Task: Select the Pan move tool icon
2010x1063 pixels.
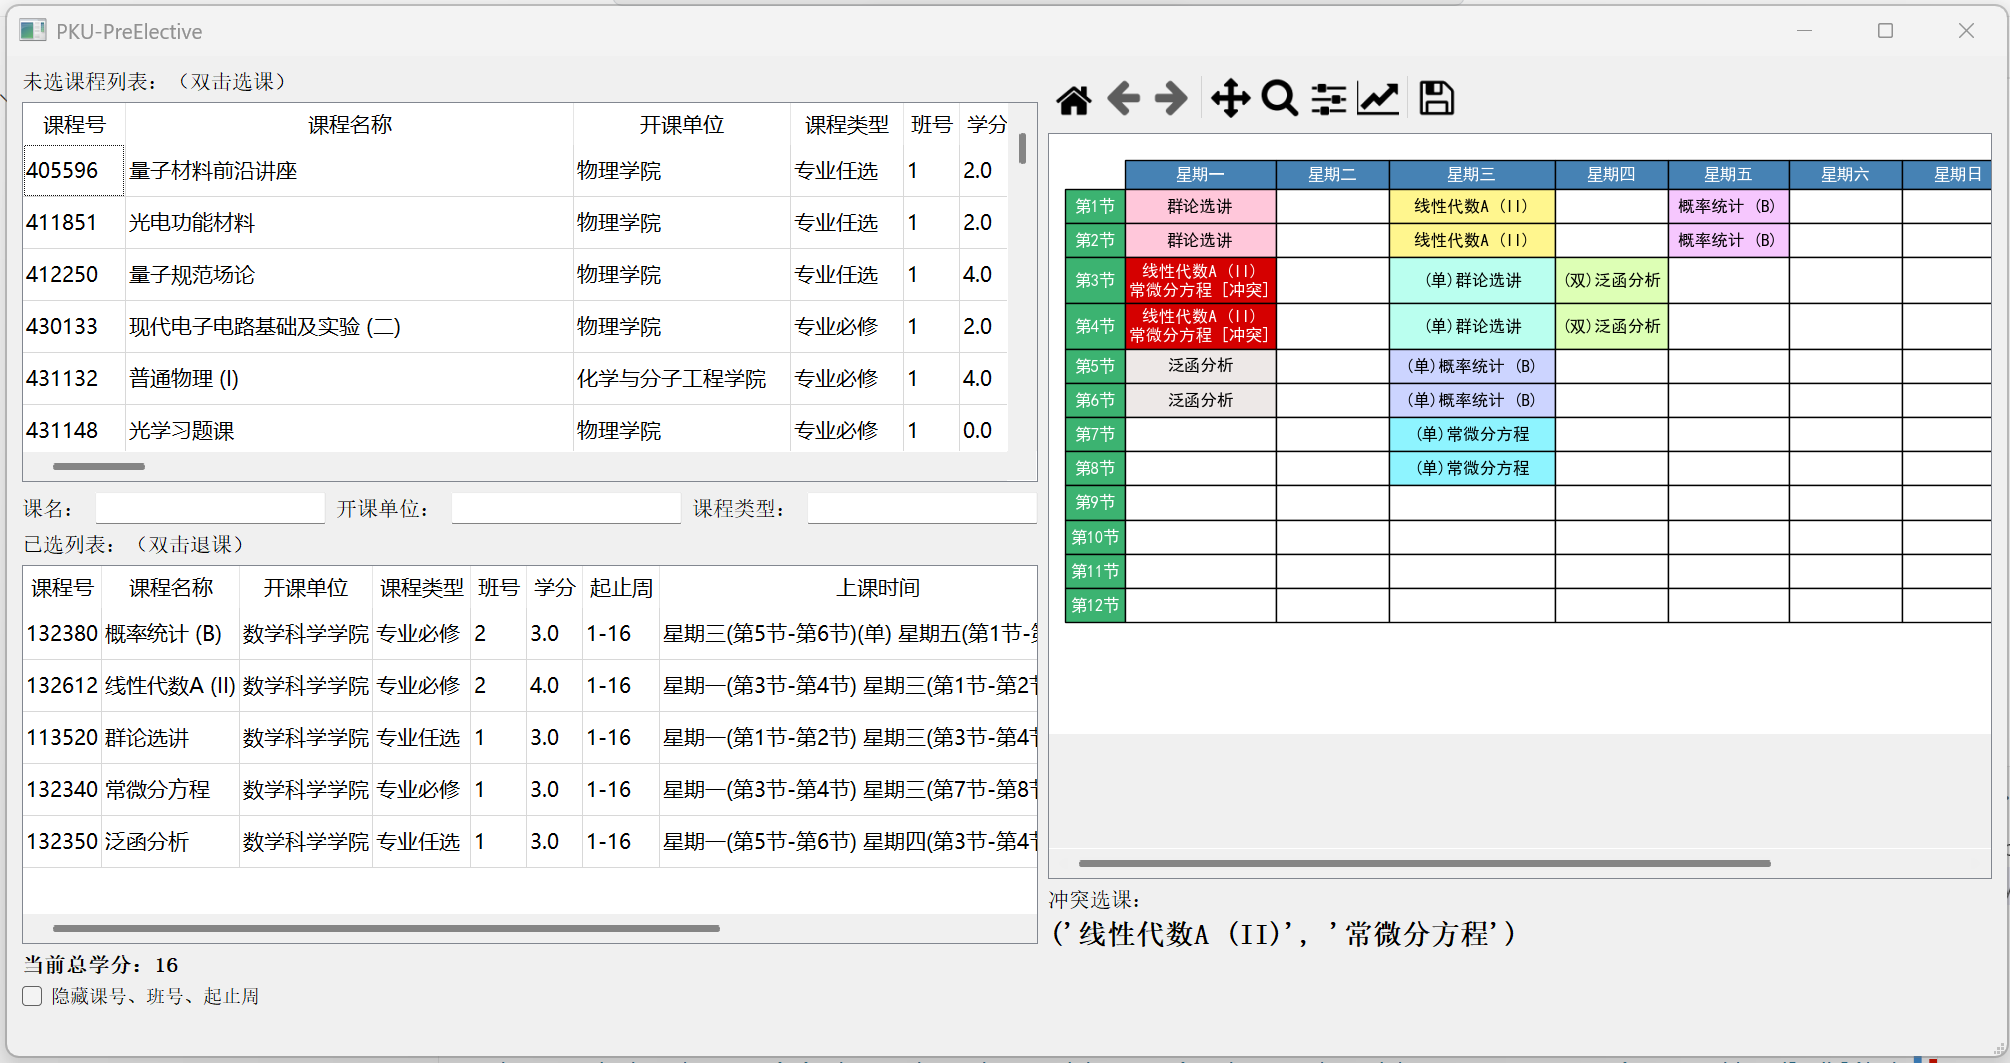Action: 1230,99
